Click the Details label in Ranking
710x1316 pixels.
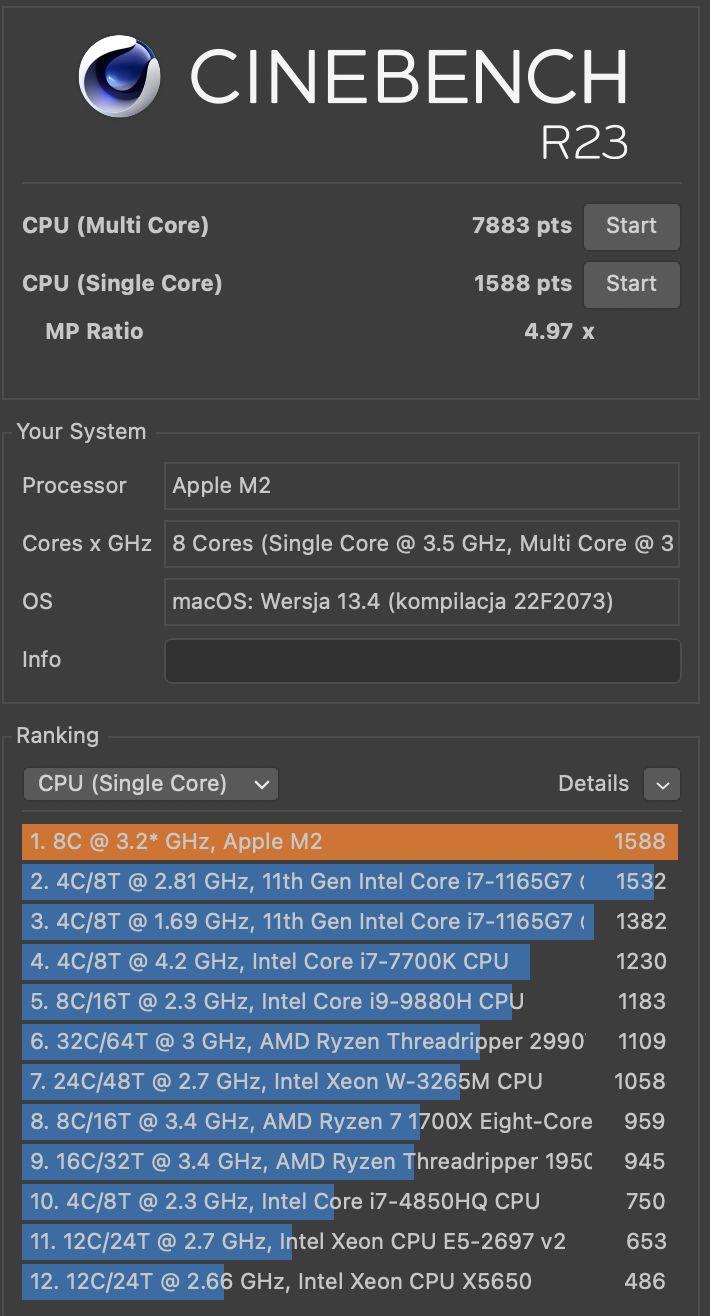pyautogui.click(x=594, y=784)
